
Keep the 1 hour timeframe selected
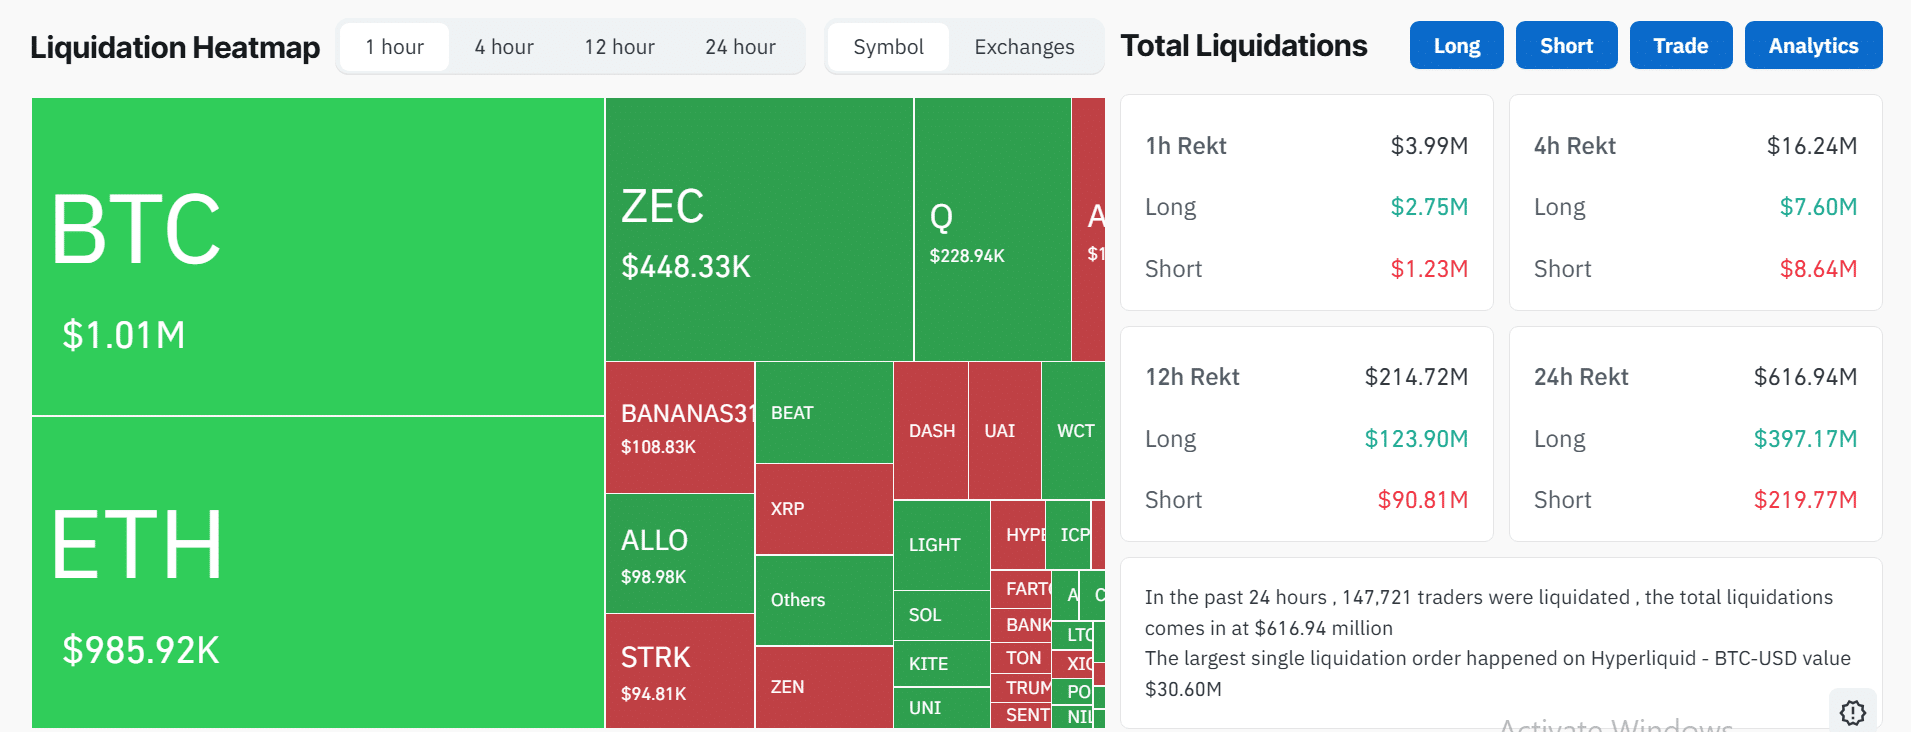(394, 46)
